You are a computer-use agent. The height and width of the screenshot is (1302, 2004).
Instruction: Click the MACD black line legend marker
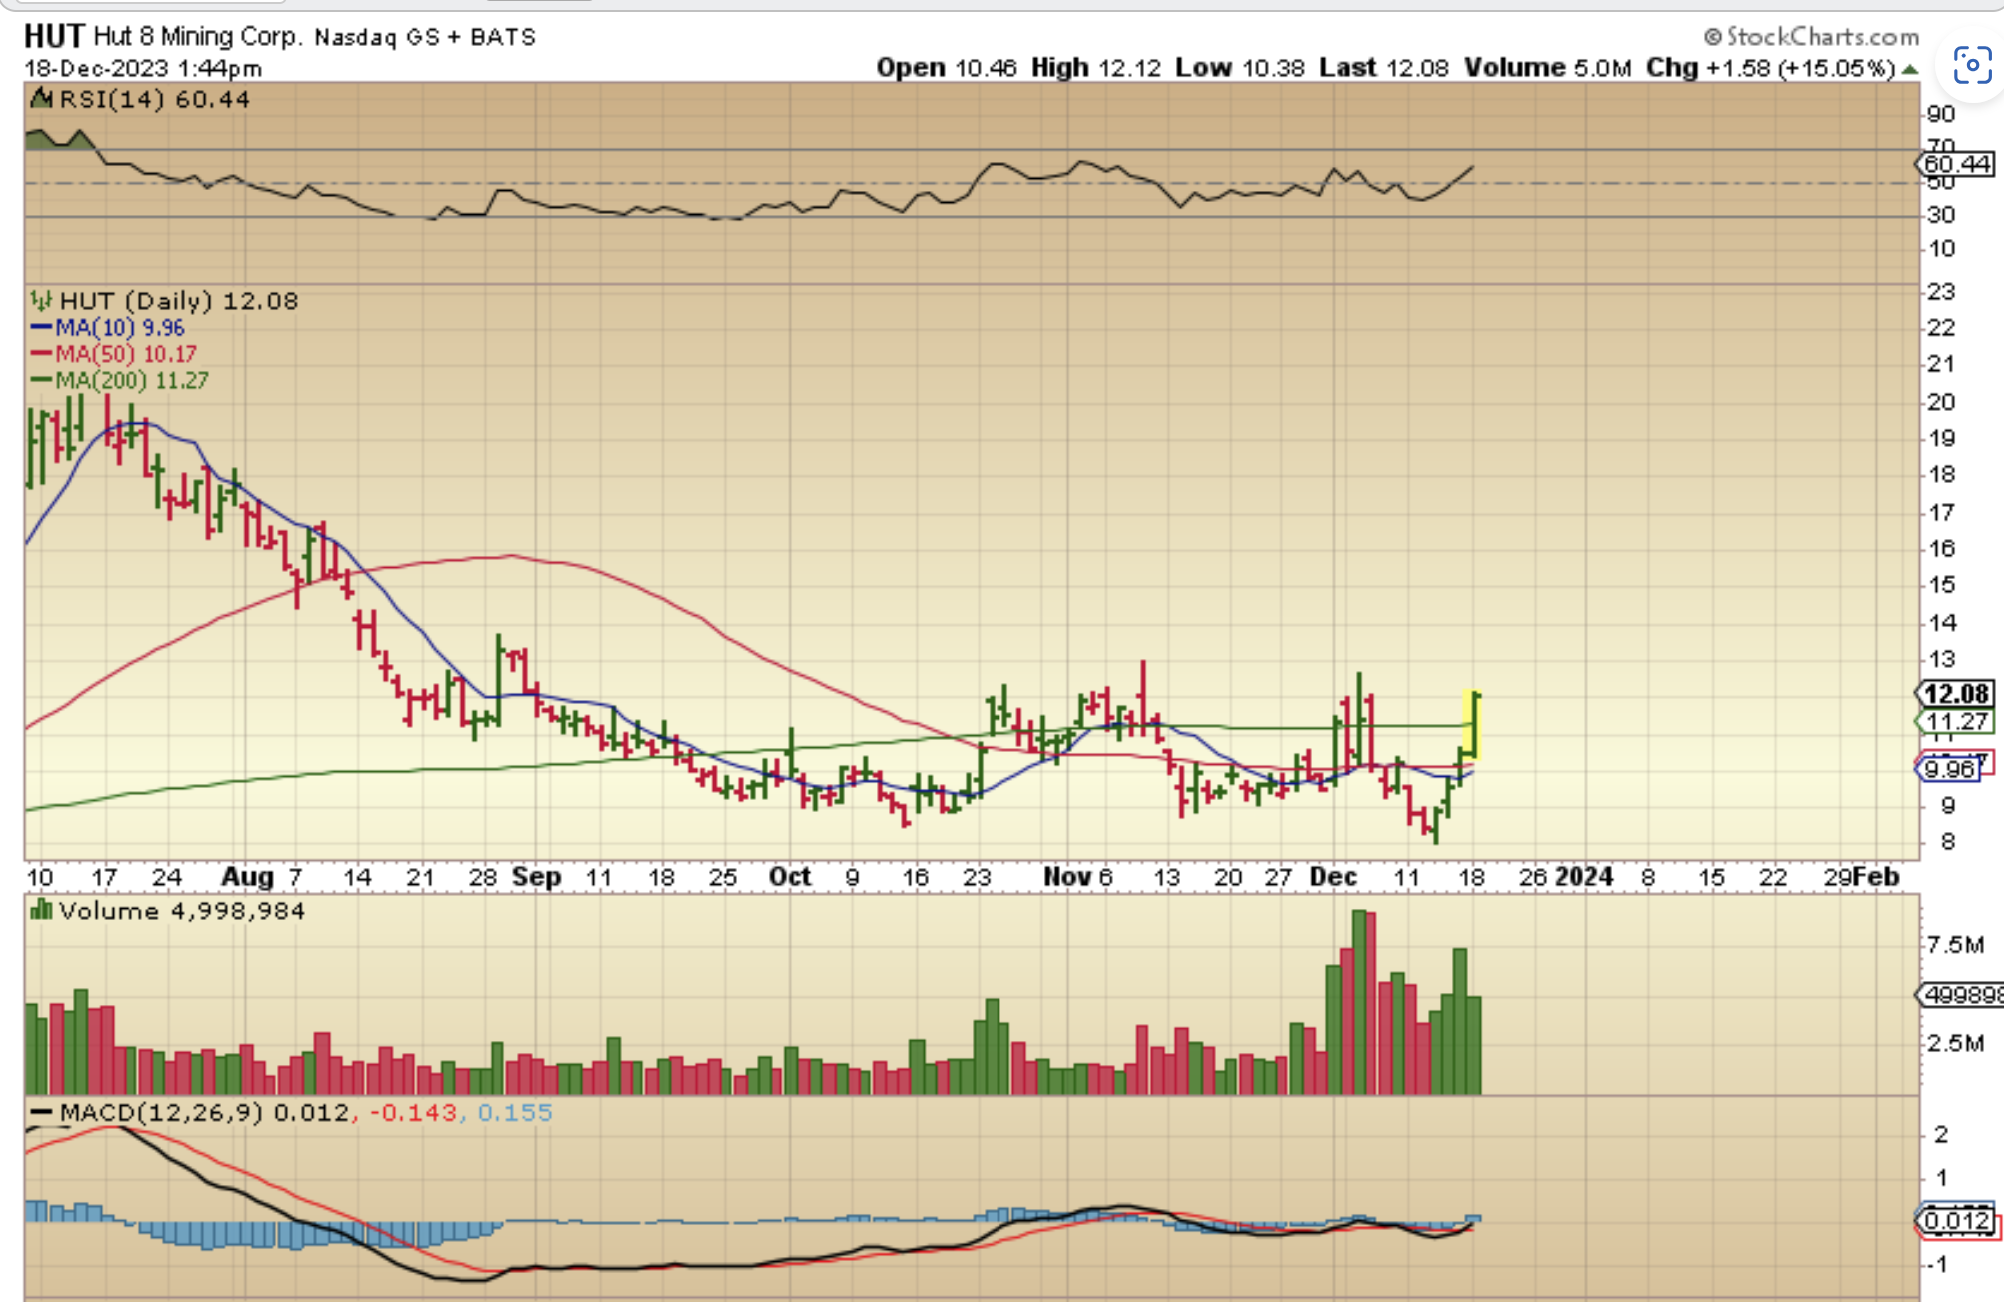[x=41, y=1112]
